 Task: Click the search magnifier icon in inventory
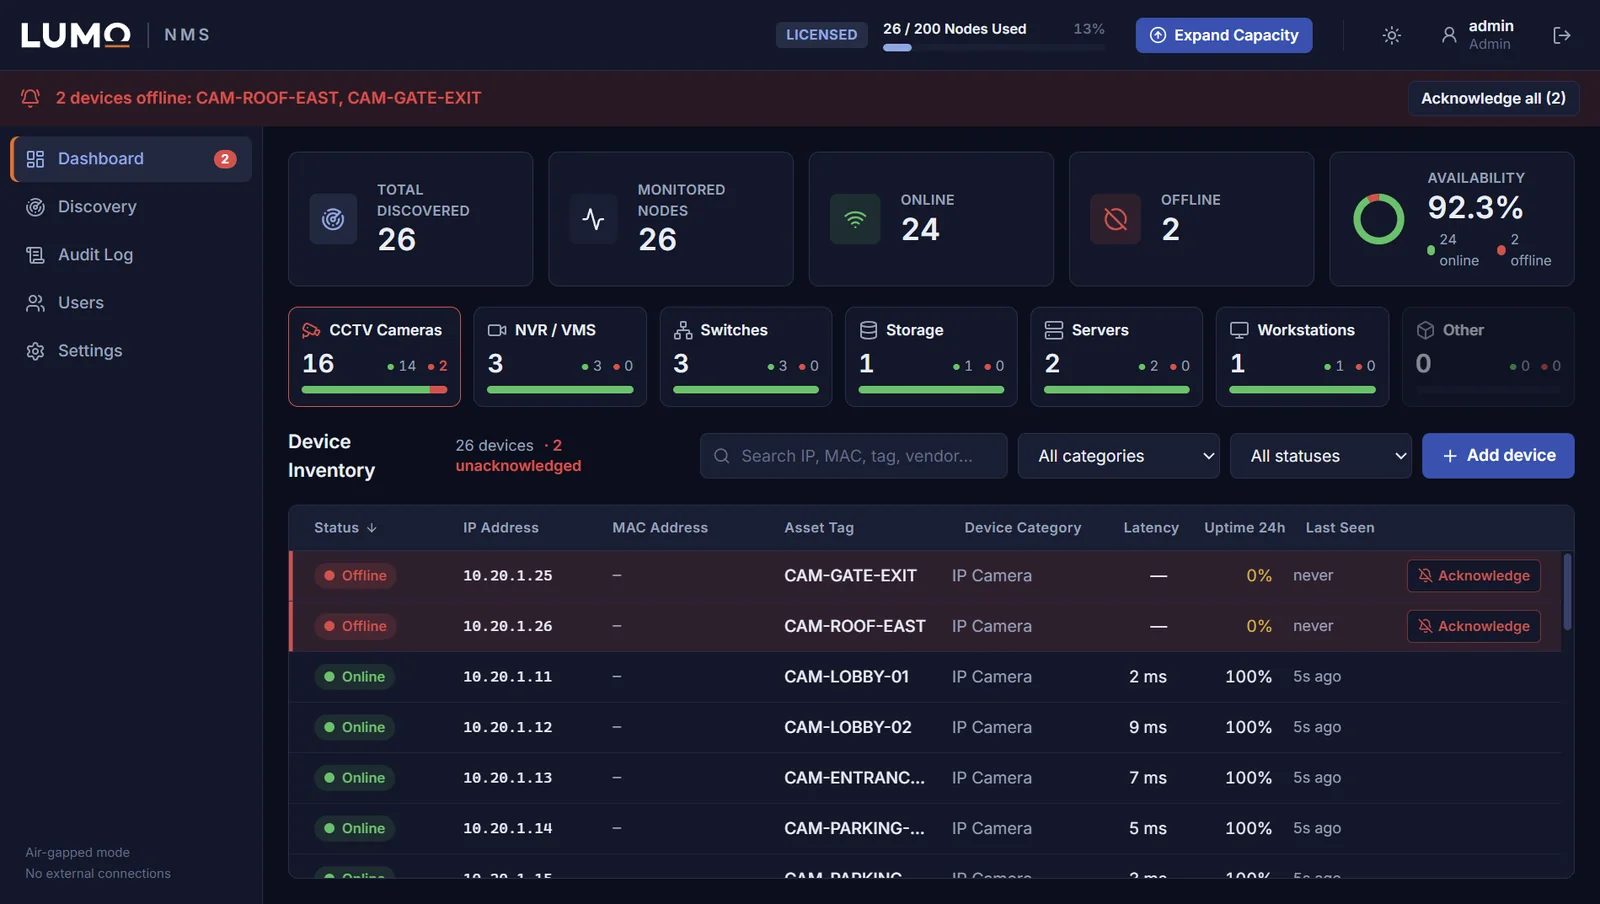tap(721, 456)
